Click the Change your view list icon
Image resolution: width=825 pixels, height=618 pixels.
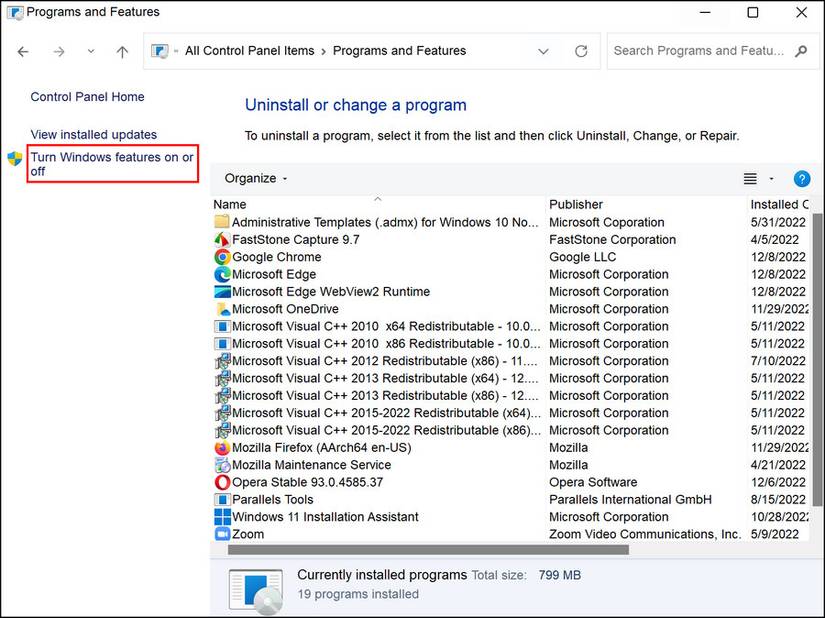pyautogui.click(x=750, y=178)
